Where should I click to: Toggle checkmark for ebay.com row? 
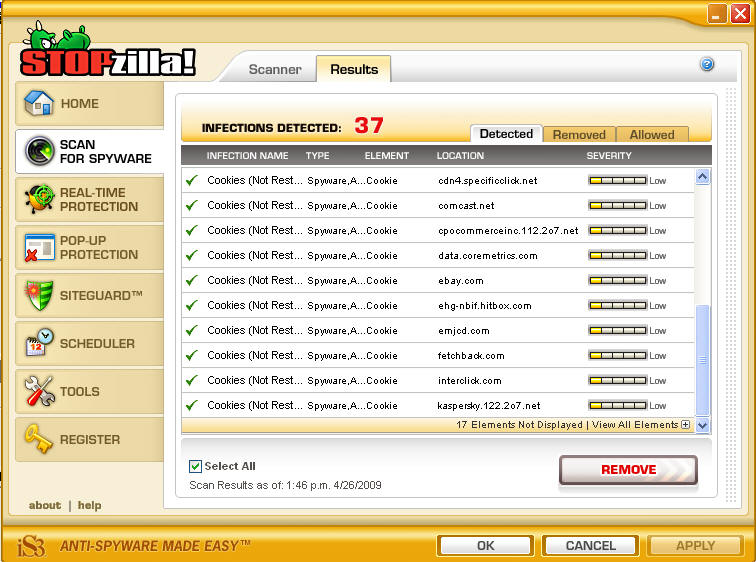click(192, 281)
